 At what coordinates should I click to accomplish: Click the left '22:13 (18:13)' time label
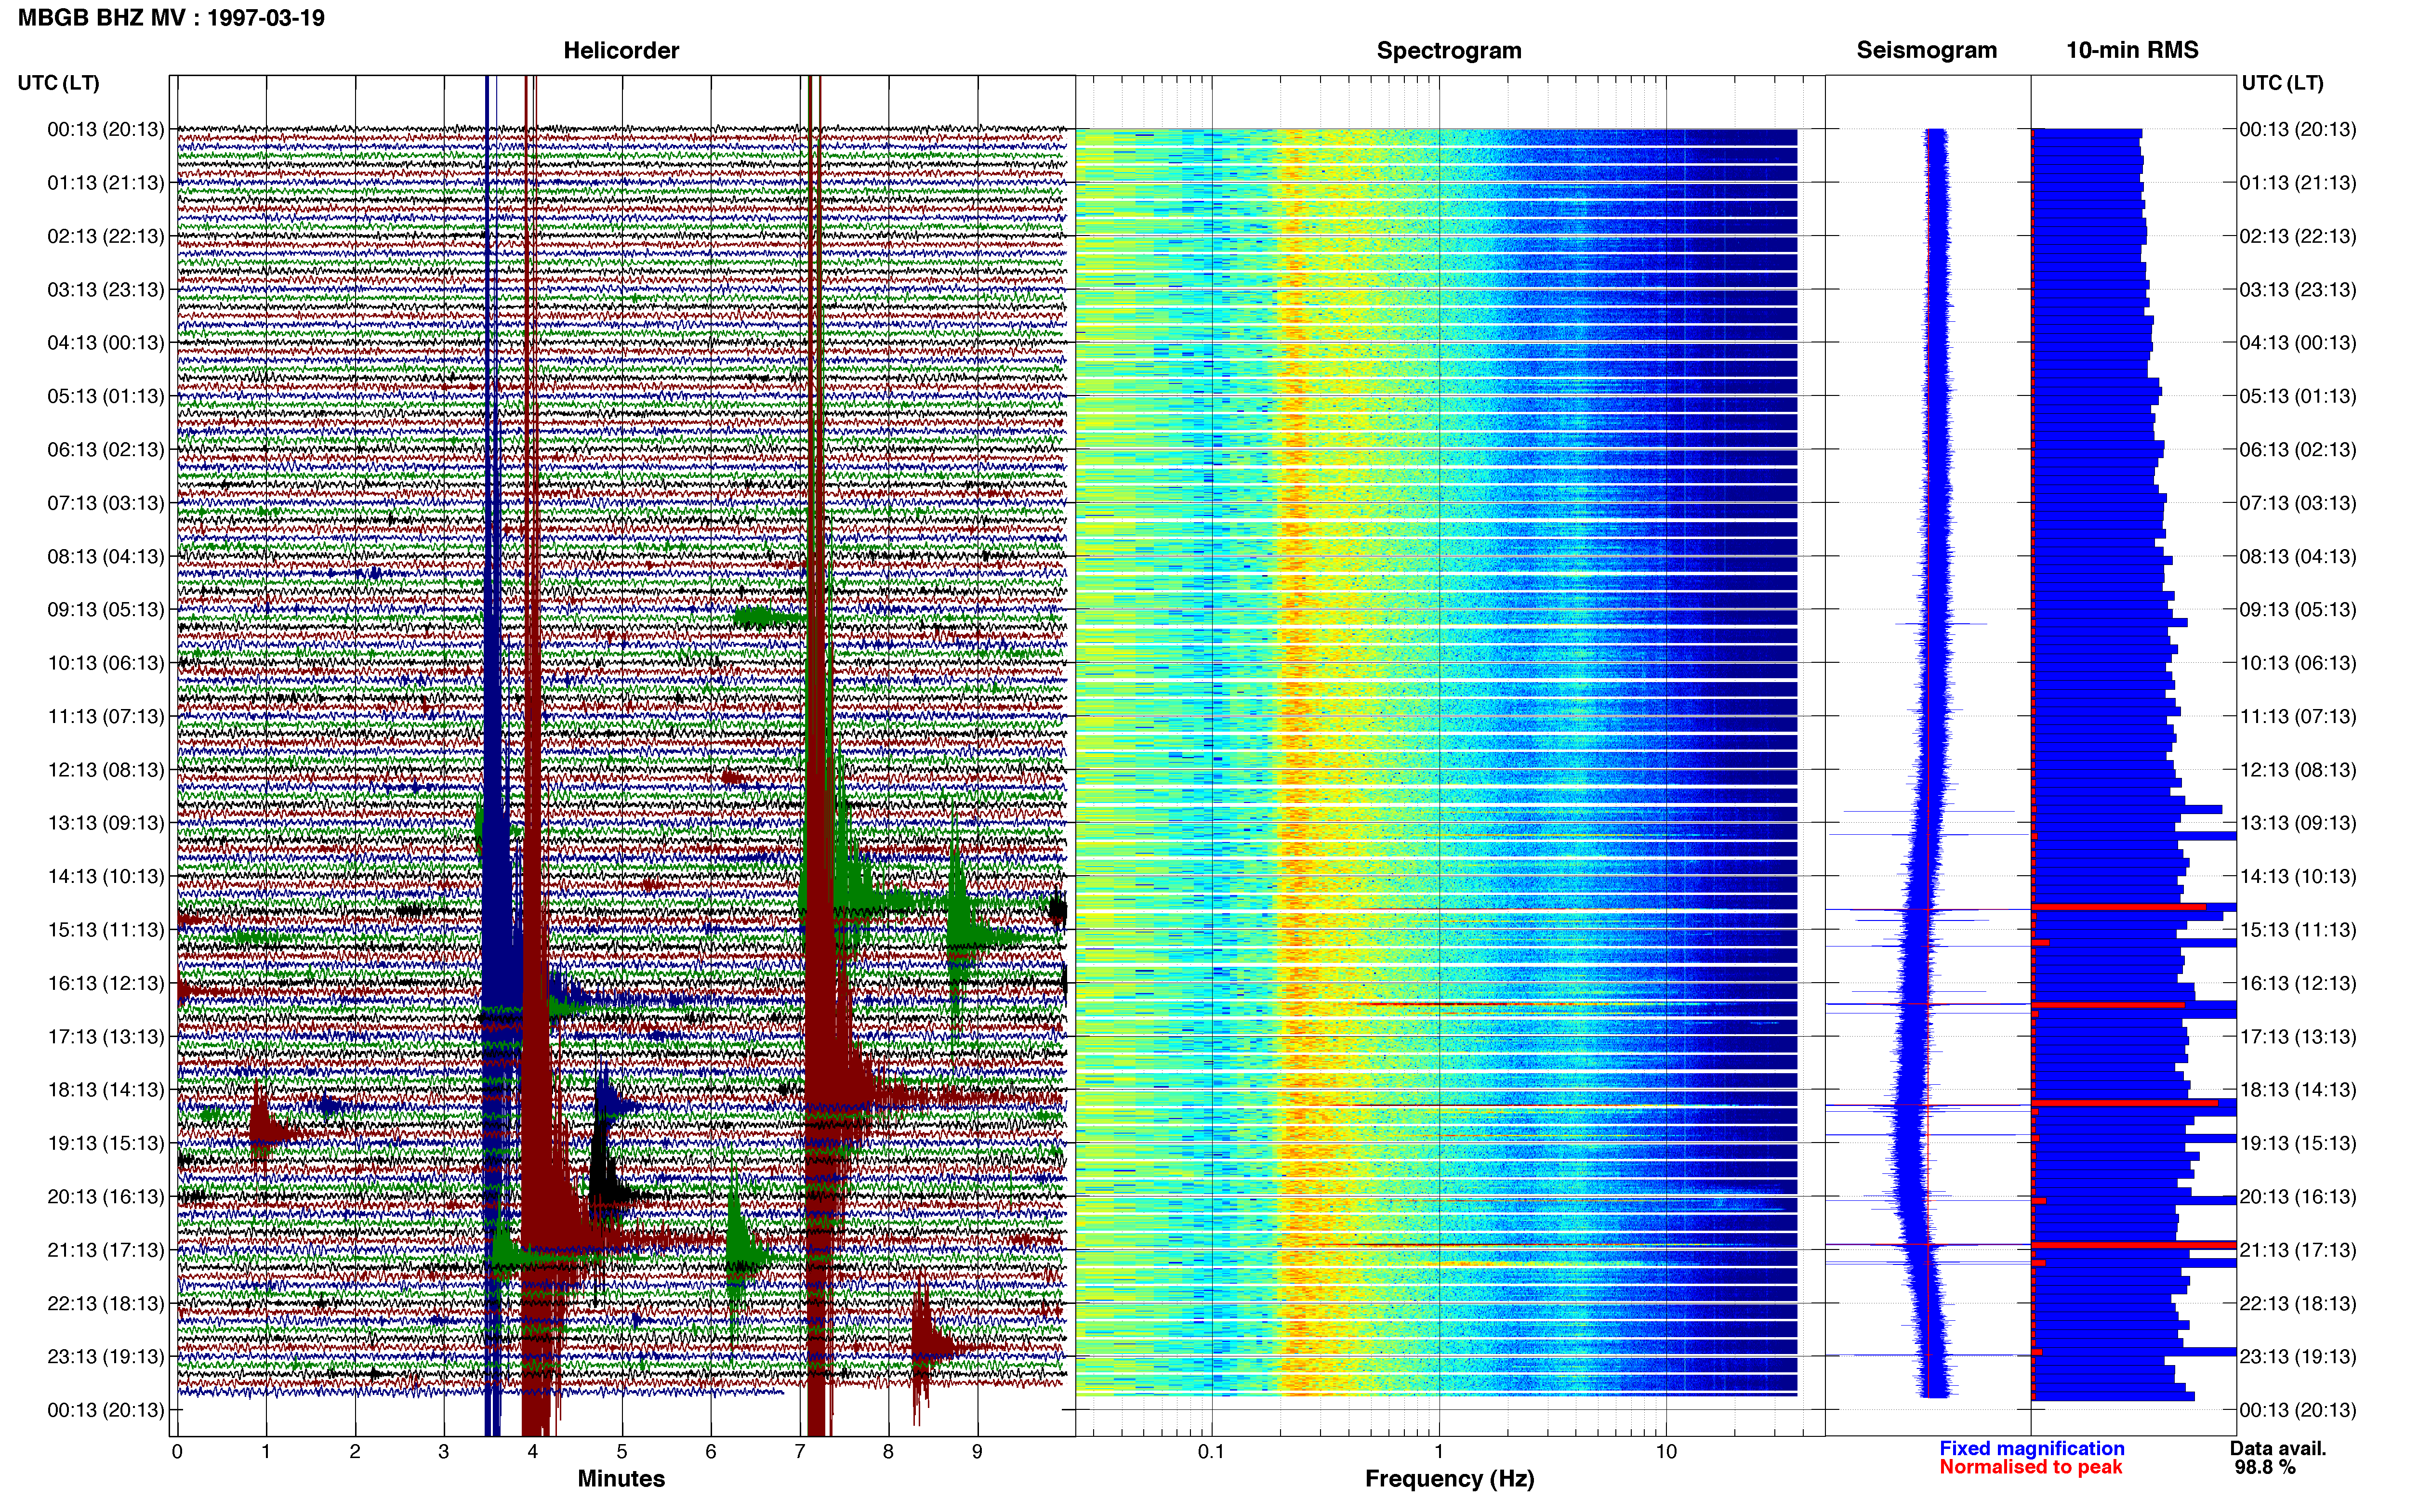[106, 1303]
